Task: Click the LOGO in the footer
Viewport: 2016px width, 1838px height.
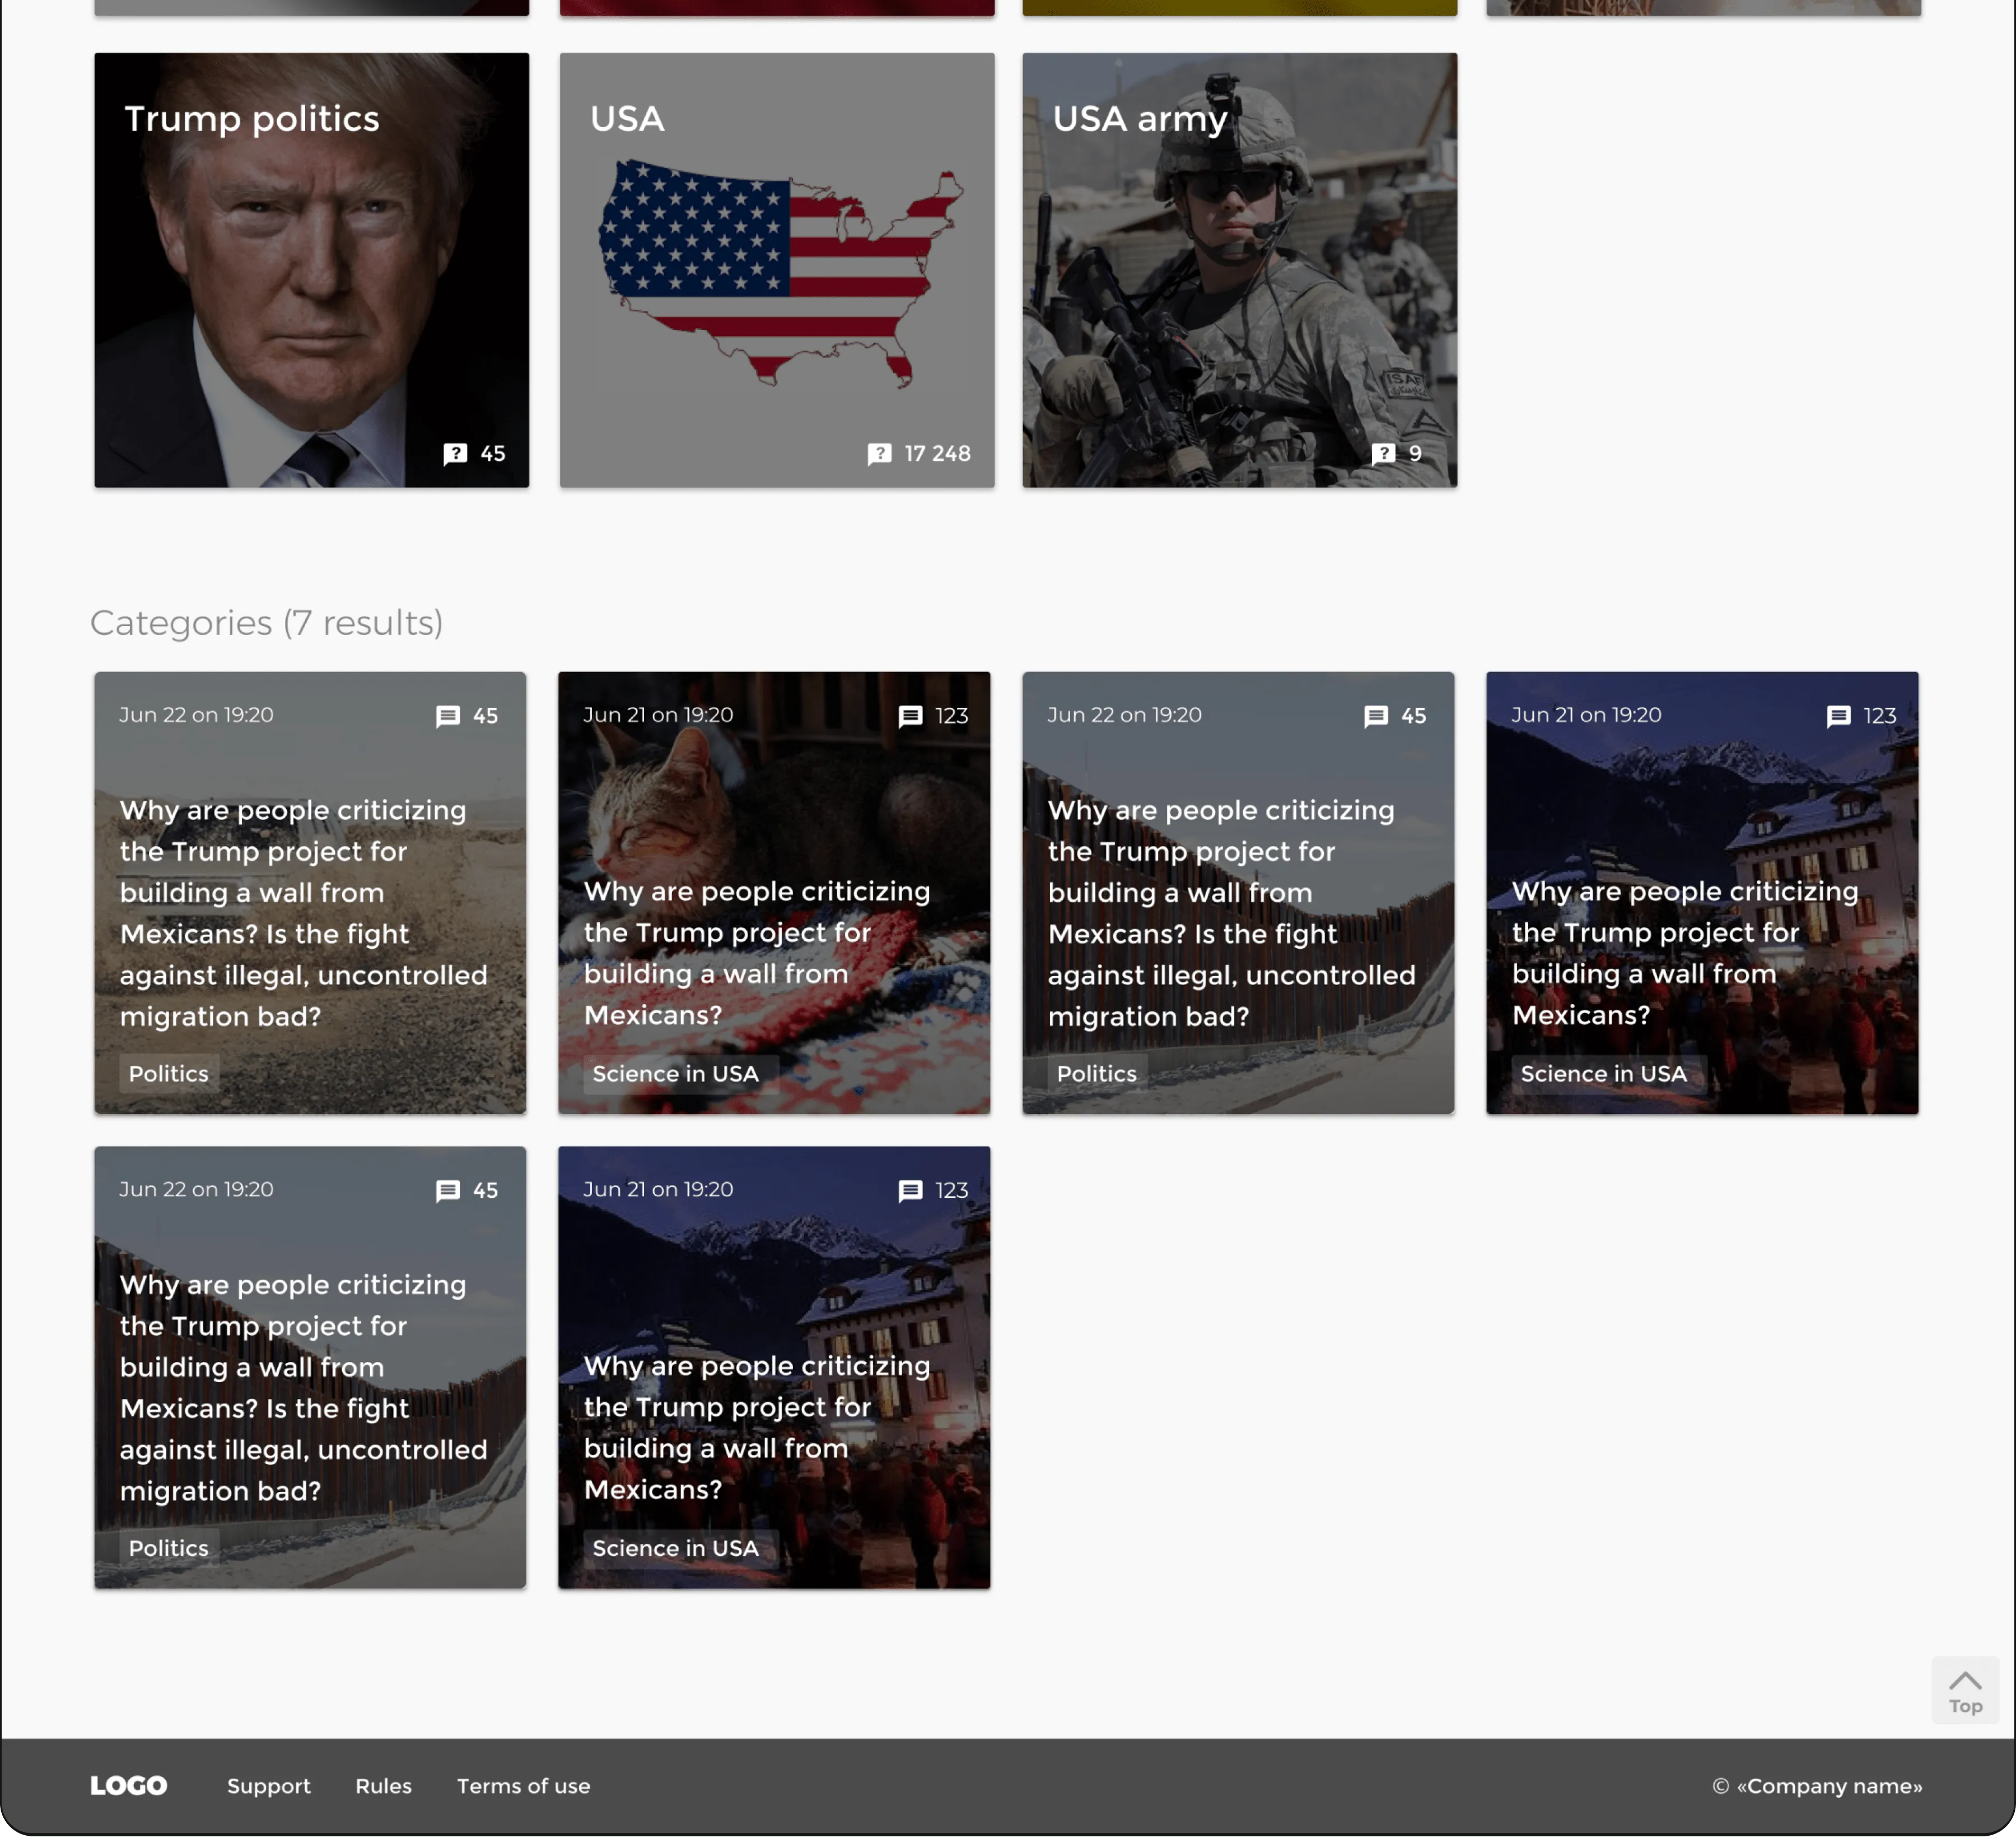Action: (129, 1786)
